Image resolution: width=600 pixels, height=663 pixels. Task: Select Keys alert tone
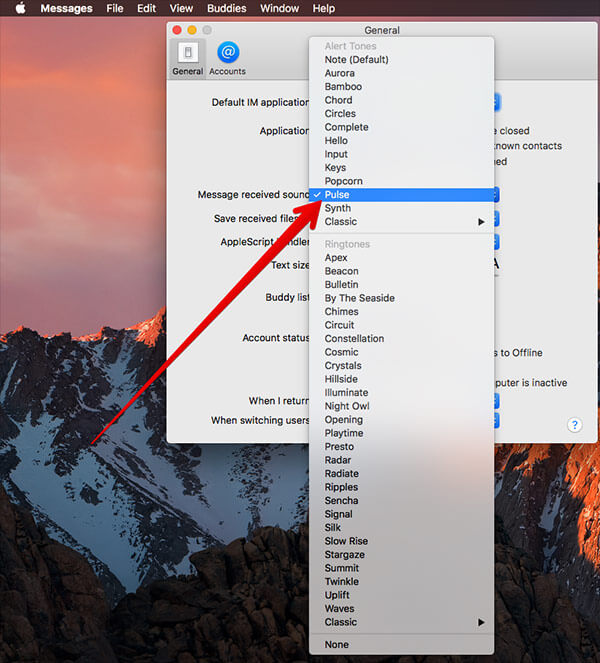(x=401, y=168)
